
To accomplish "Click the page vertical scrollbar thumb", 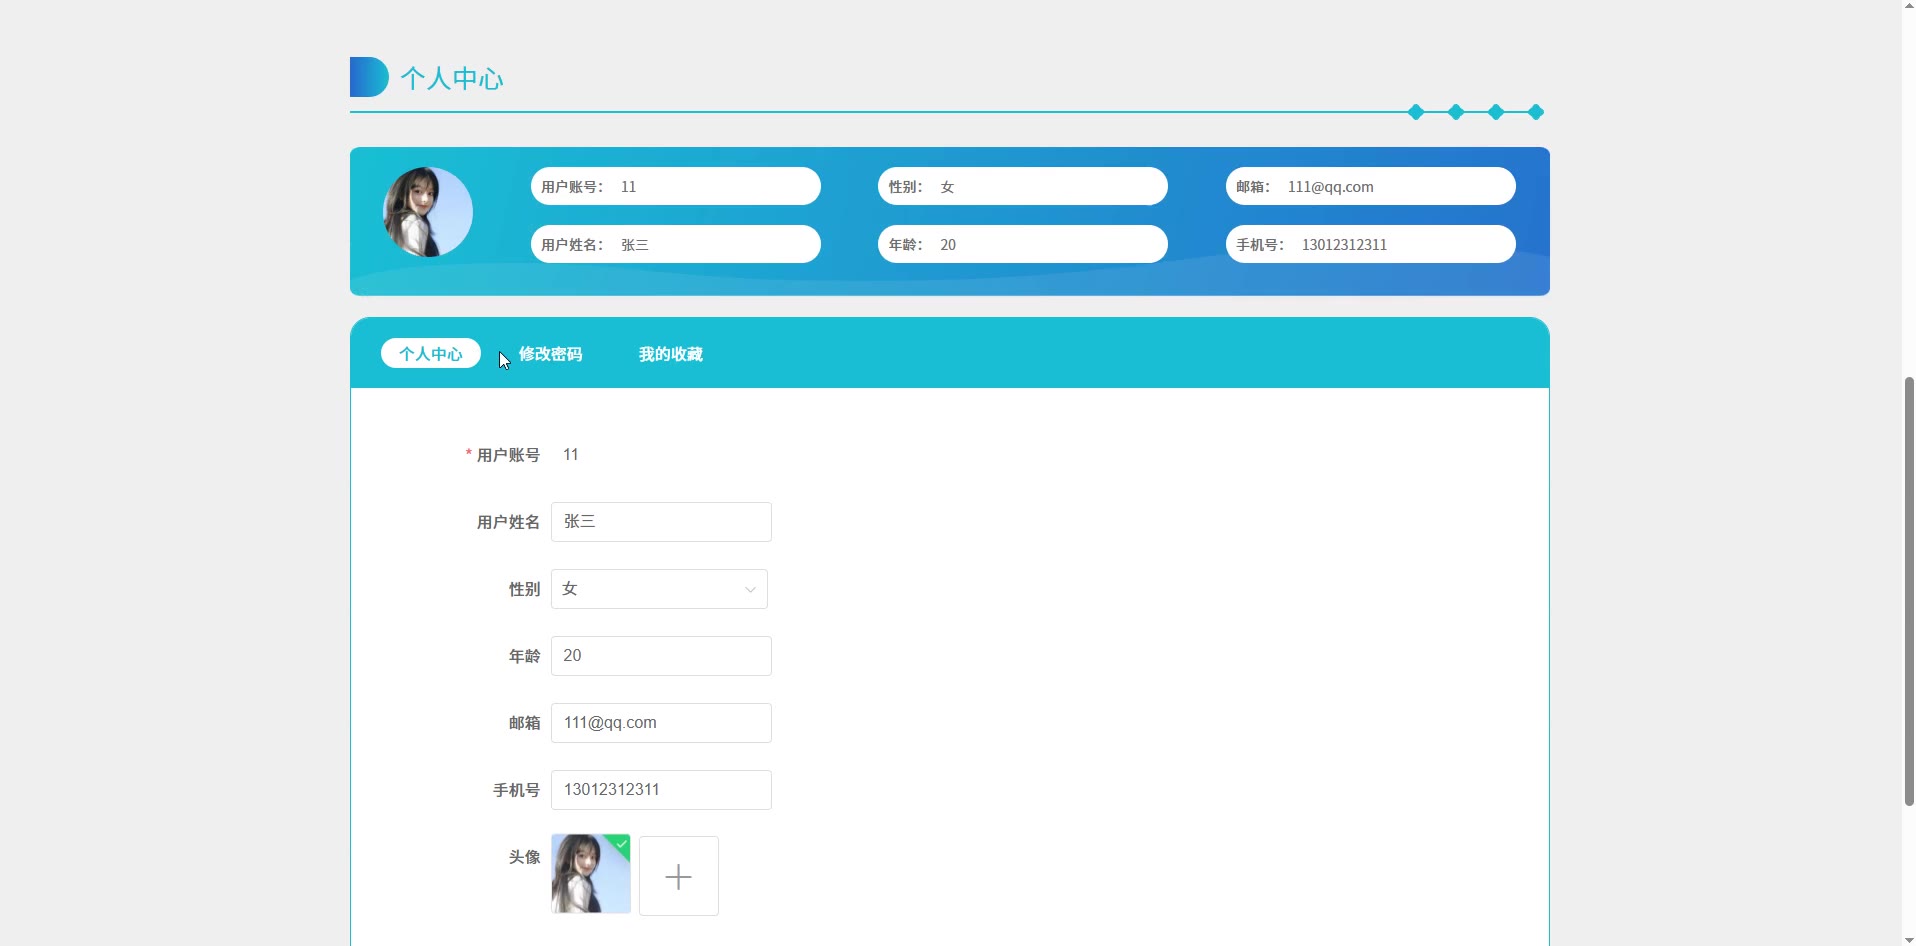I will (x=1908, y=590).
